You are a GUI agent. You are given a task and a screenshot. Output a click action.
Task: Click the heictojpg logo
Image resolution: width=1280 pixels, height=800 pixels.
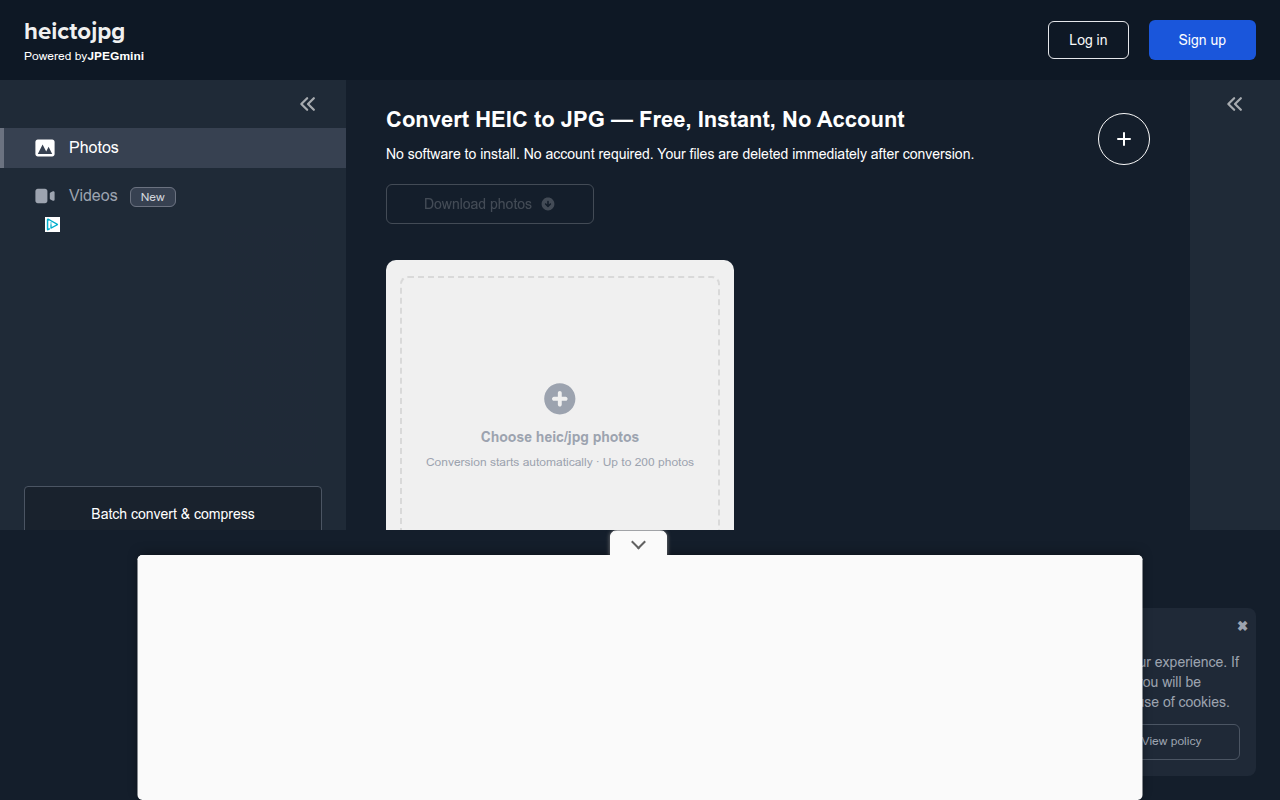click(x=75, y=31)
